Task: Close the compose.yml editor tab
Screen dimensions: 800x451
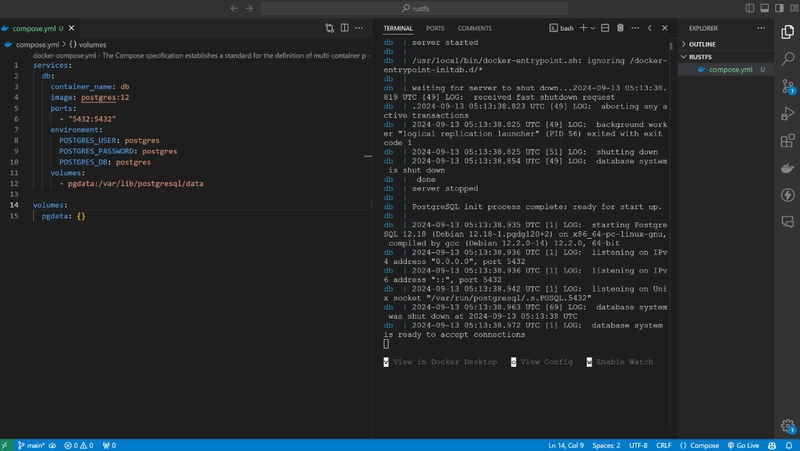Action: click(x=71, y=28)
